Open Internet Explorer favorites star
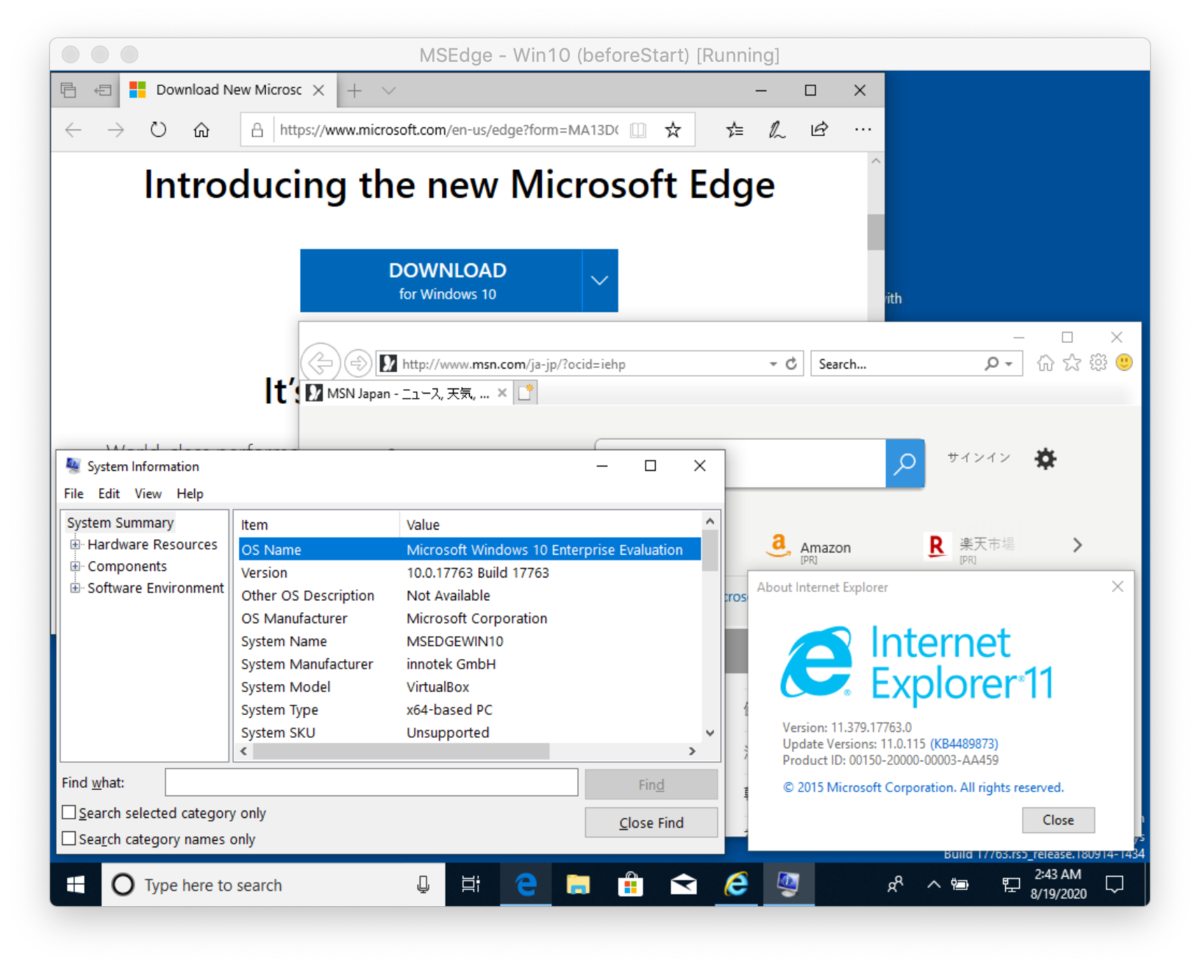Image resolution: width=1200 pixels, height=968 pixels. click(1072, 363)
